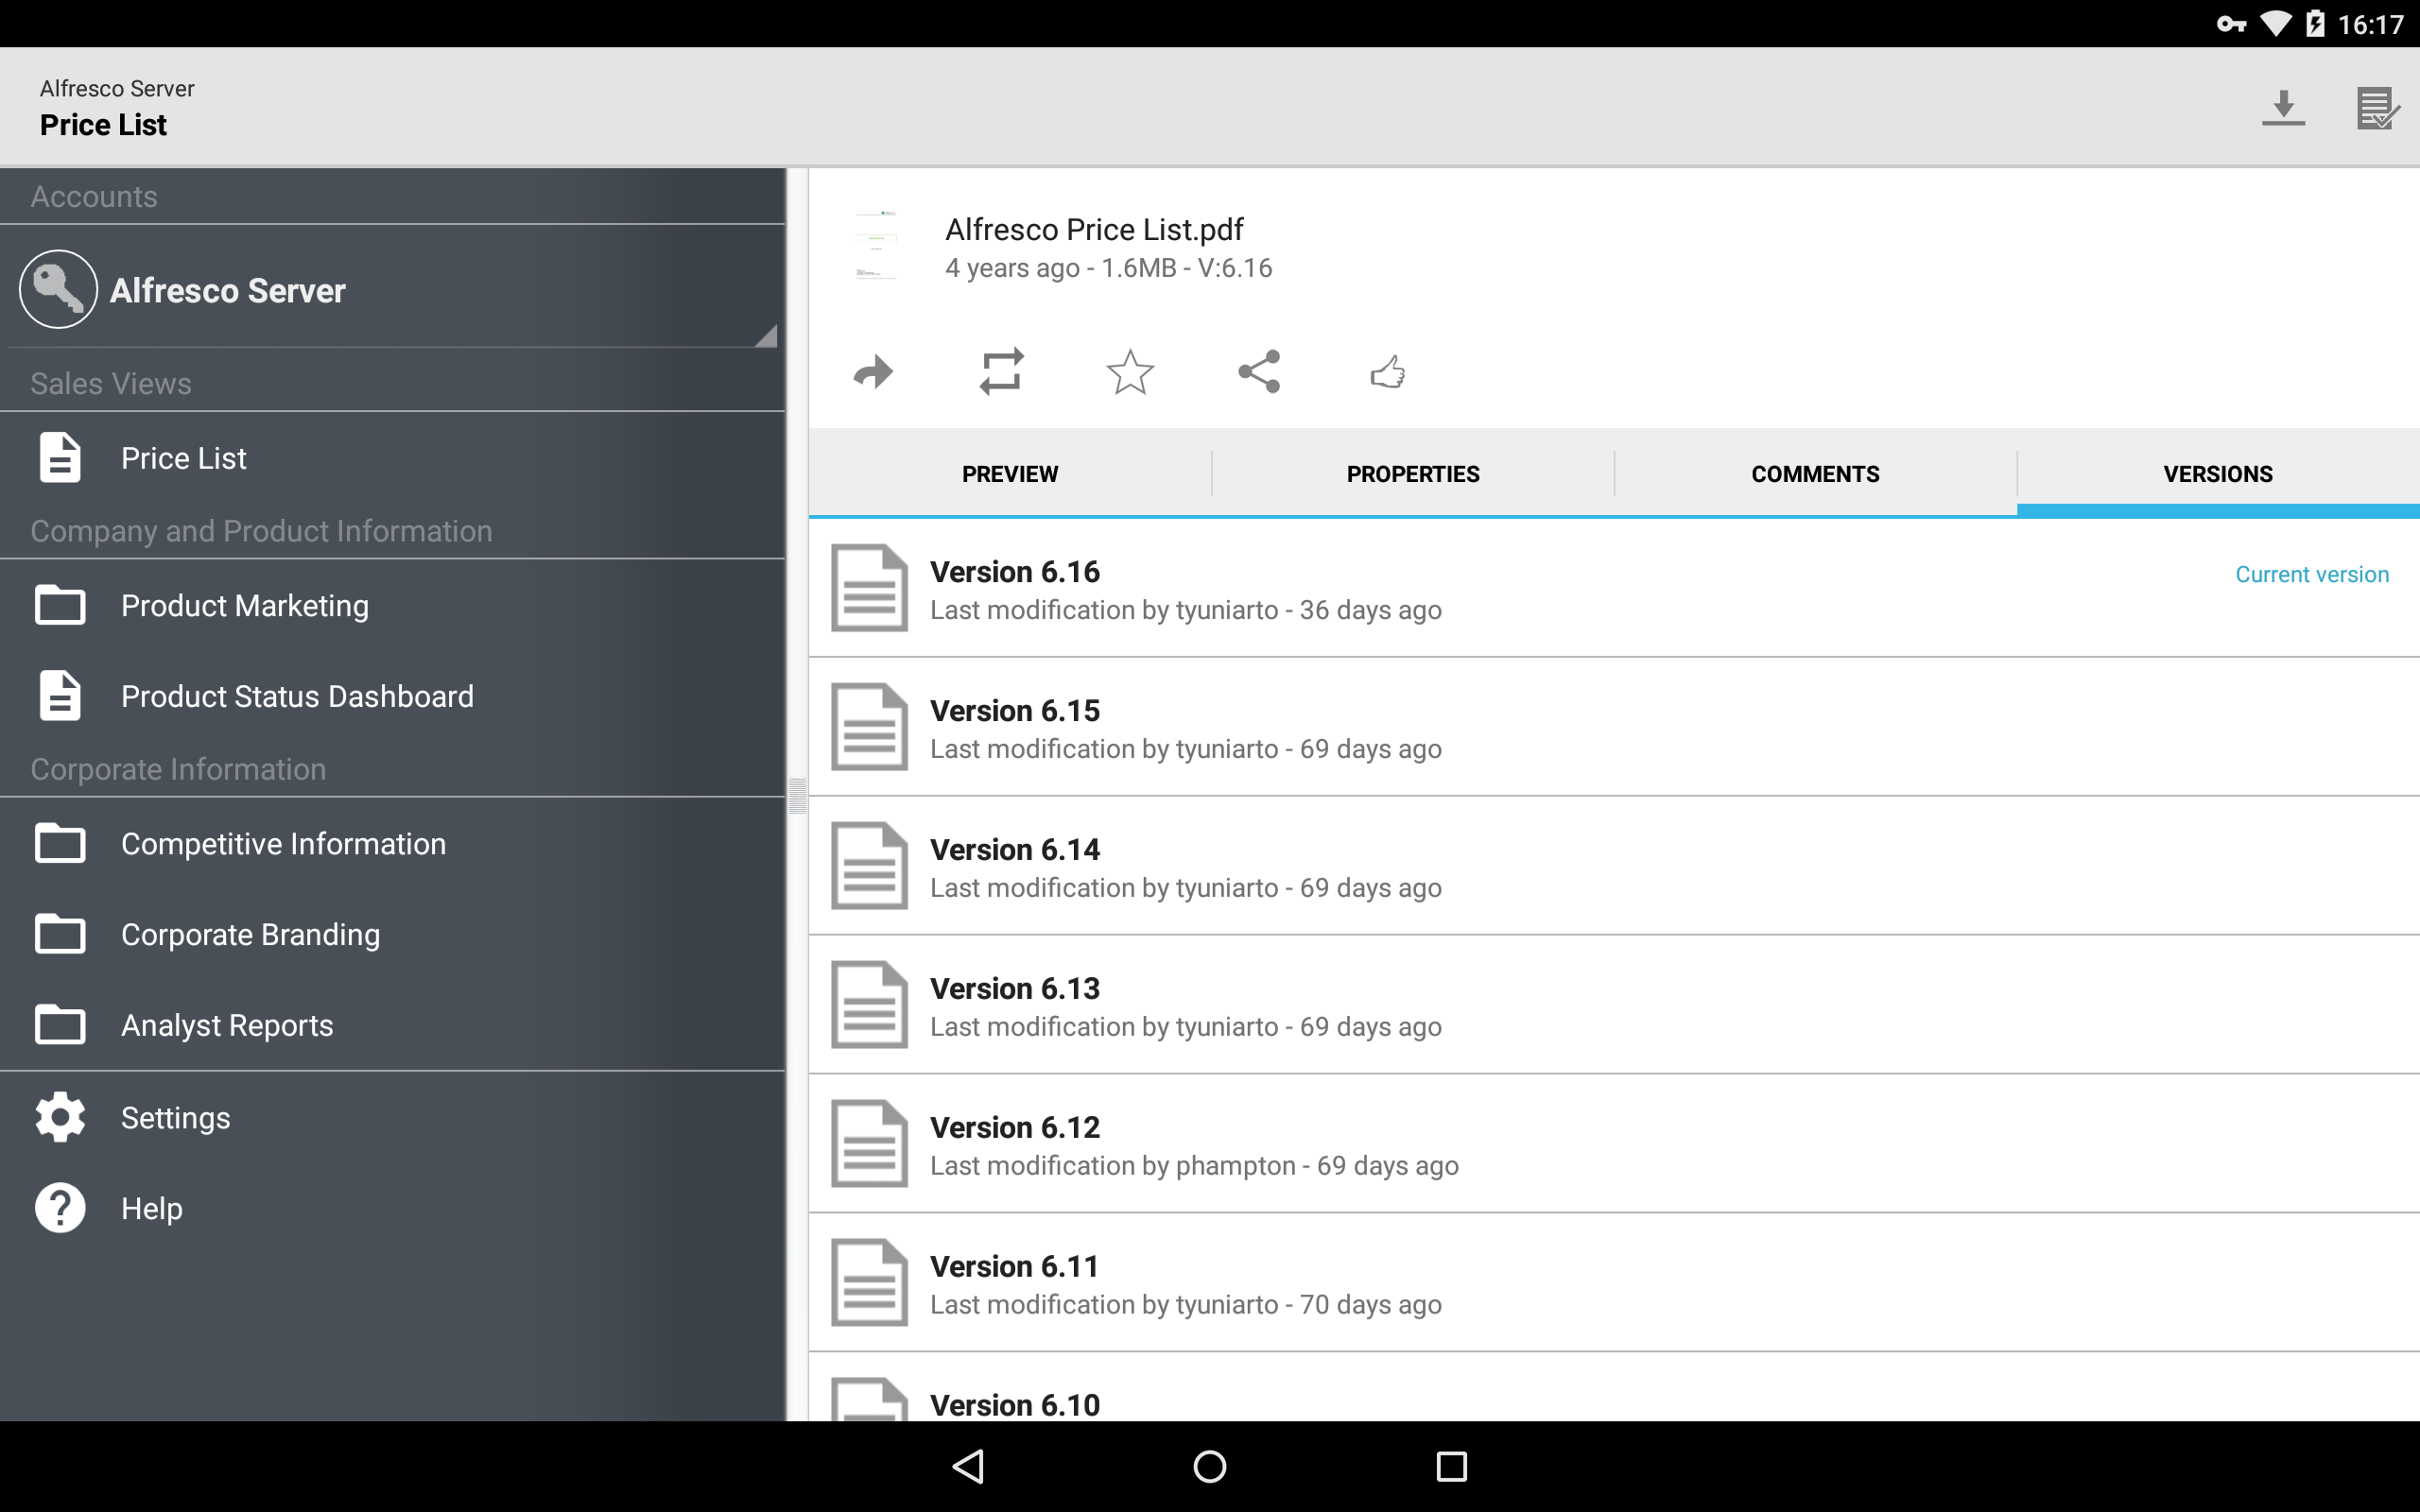Tap the Competitive Information folder icon
Image resolution: width=2420 pixels, height=1512 pixels.
60,843
